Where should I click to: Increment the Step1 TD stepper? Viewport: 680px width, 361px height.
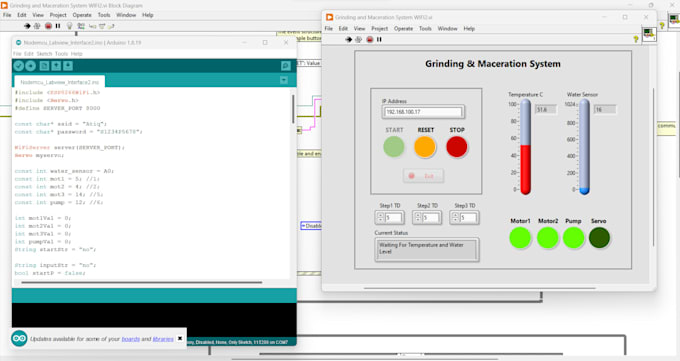380,215
